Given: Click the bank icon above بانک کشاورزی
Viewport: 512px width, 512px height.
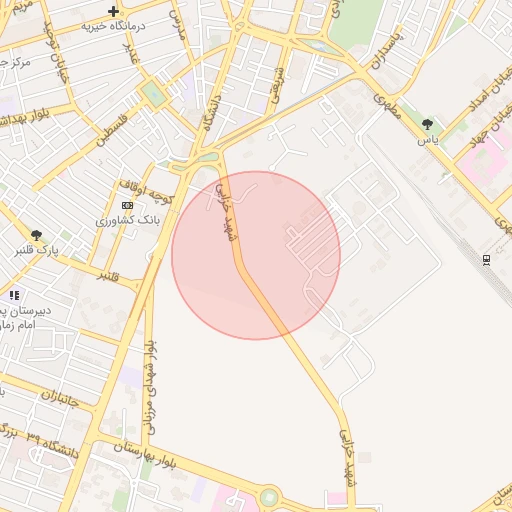Looking at the screenshot, I should [127, 205].
